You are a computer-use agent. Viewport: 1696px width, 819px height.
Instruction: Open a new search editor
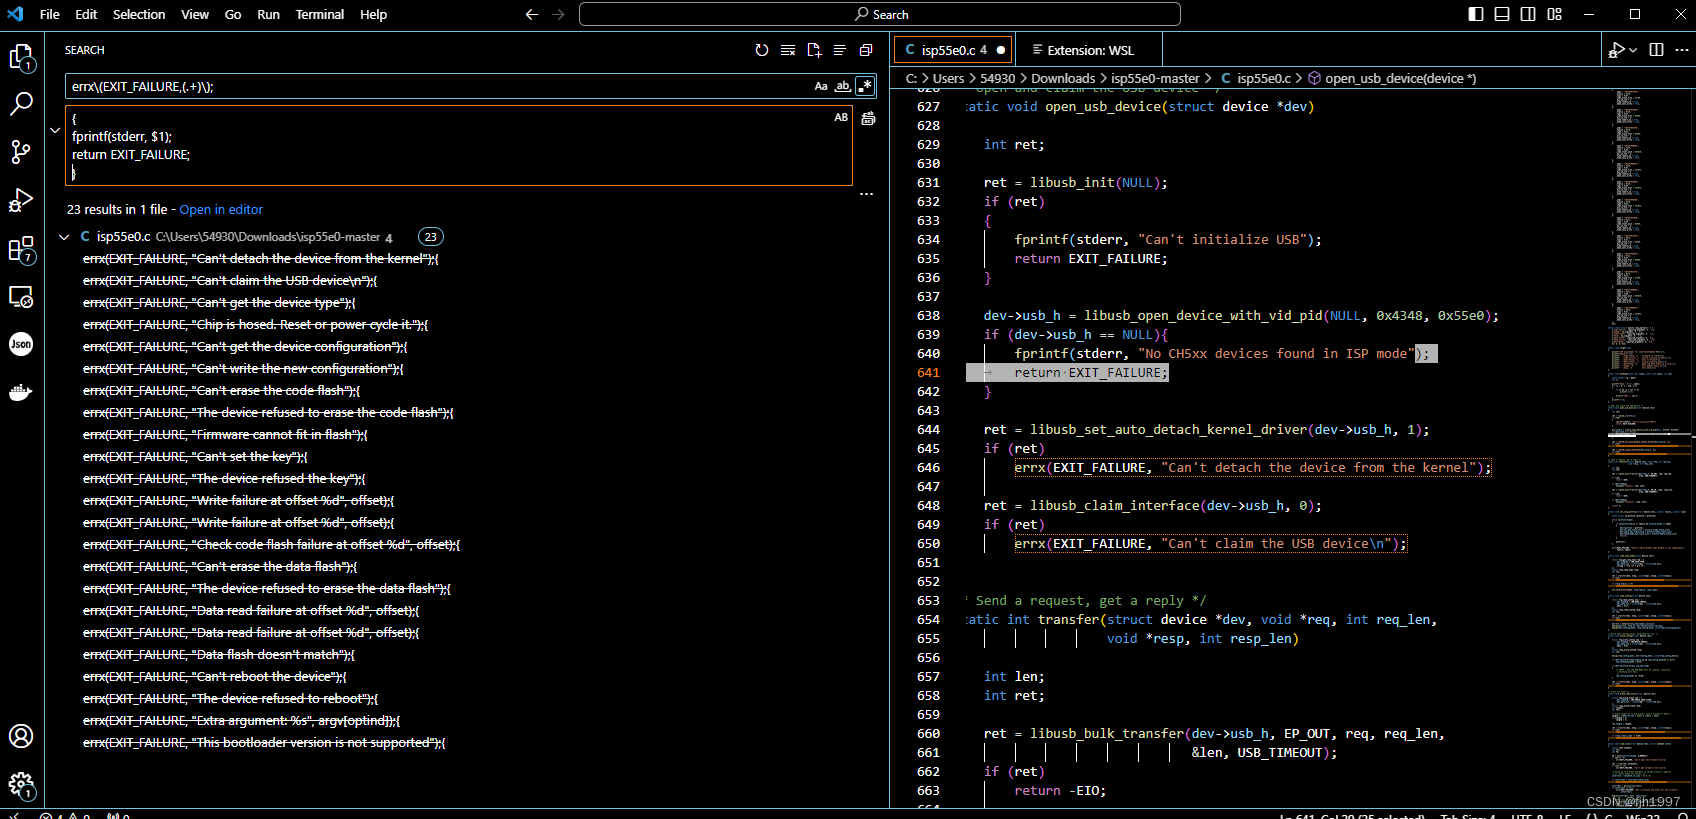click(x=814, y=50)
